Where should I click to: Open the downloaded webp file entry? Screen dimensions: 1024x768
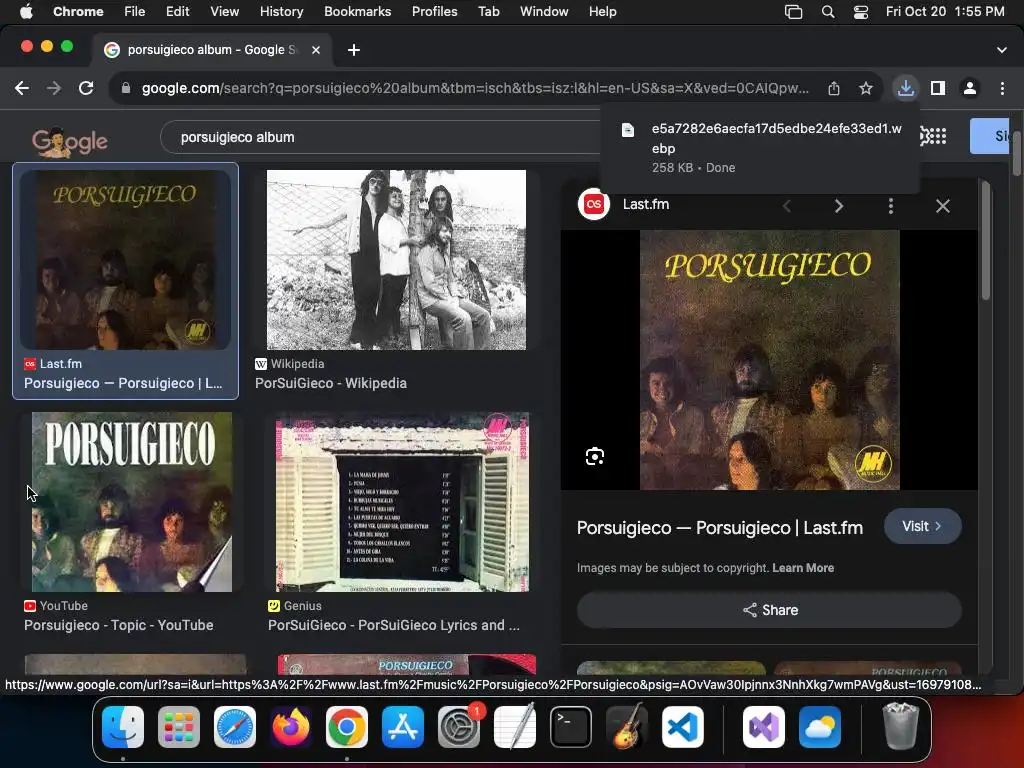click(x=760, y=148)
